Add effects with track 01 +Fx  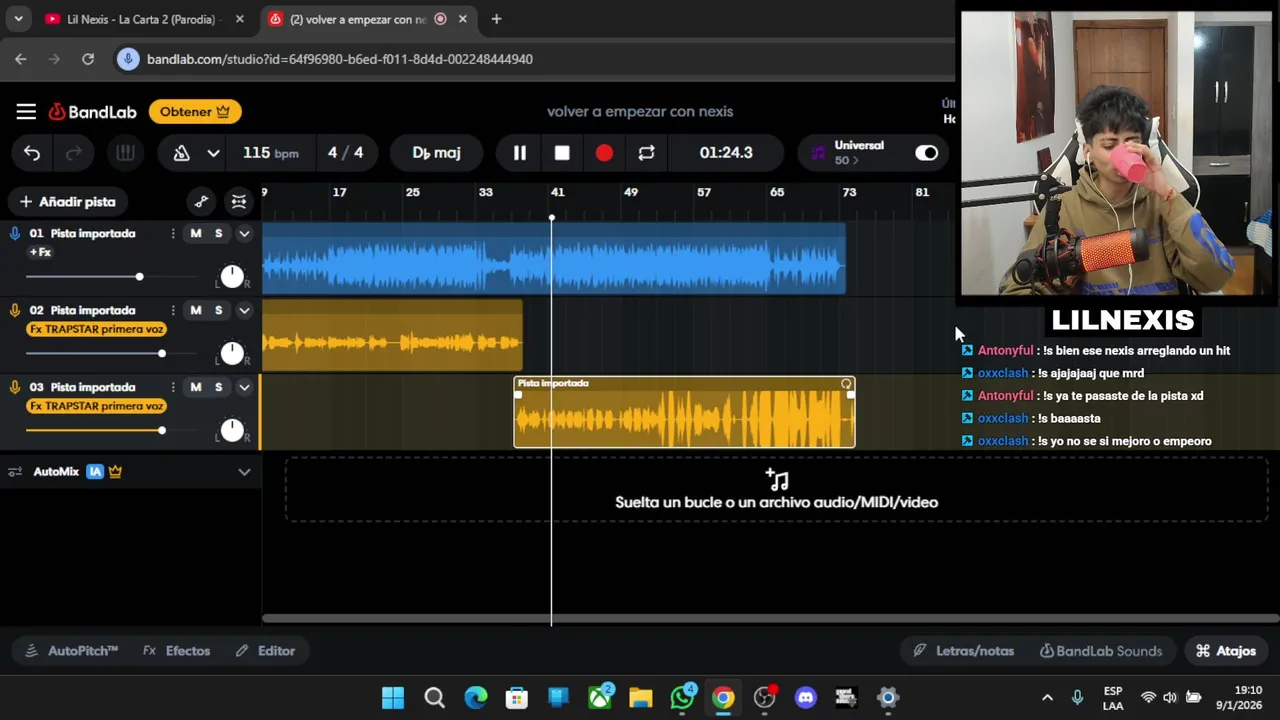click(40, 252)
